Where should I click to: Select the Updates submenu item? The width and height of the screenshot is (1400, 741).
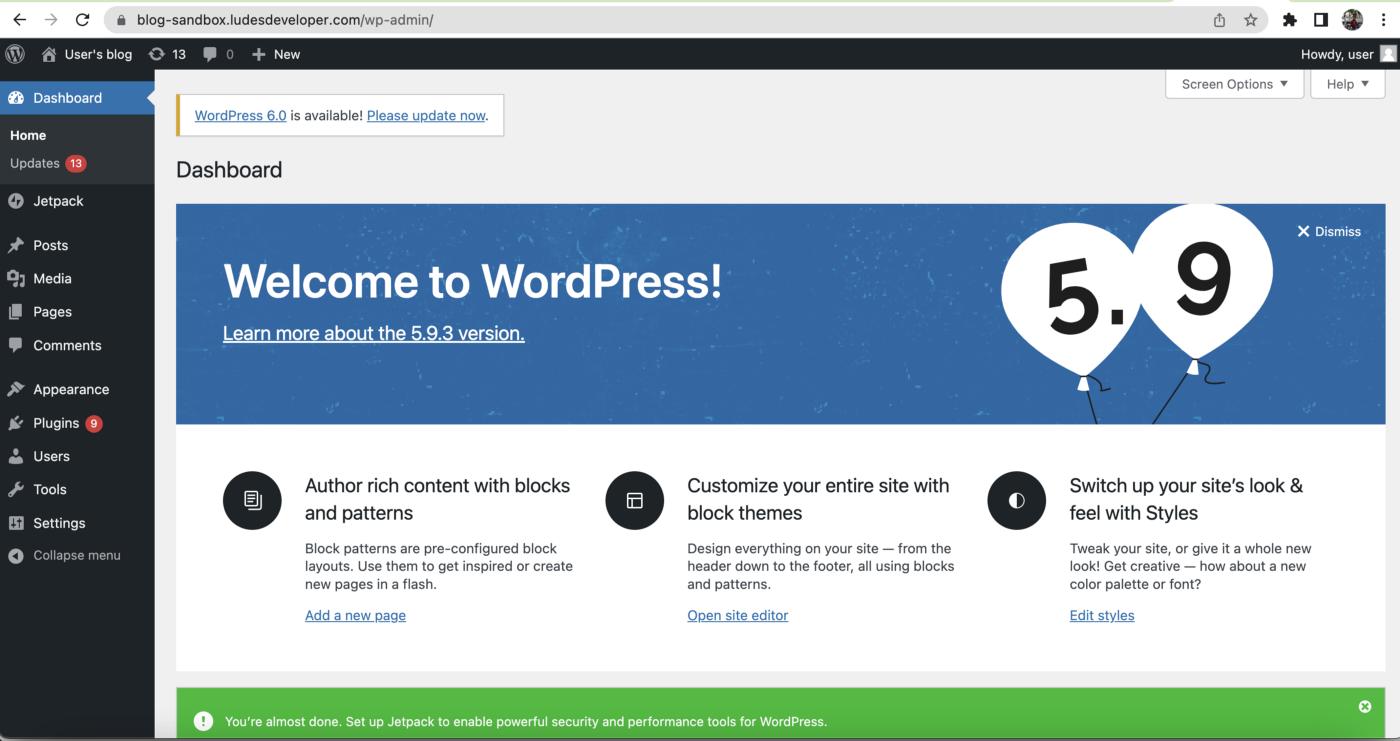coord(36,163)
